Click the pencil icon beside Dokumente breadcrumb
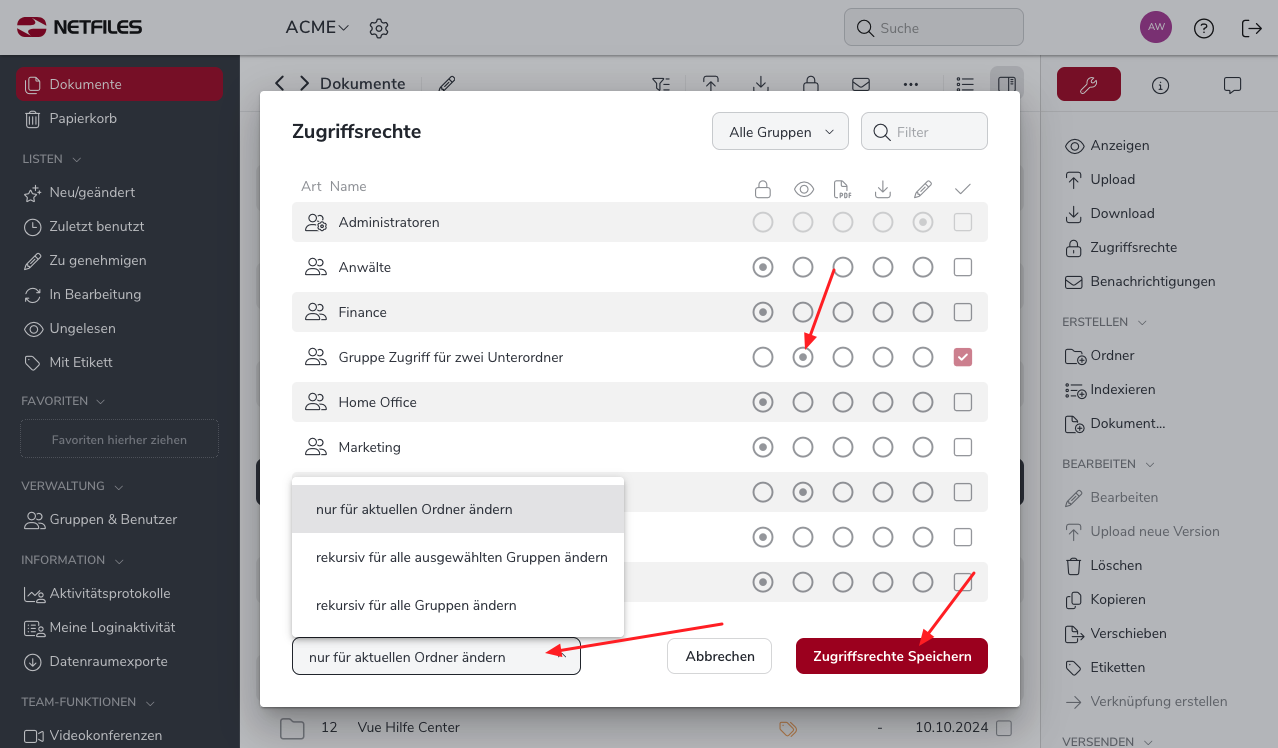The width and height of the screenshot is (1278, 748). pos(447,84)
